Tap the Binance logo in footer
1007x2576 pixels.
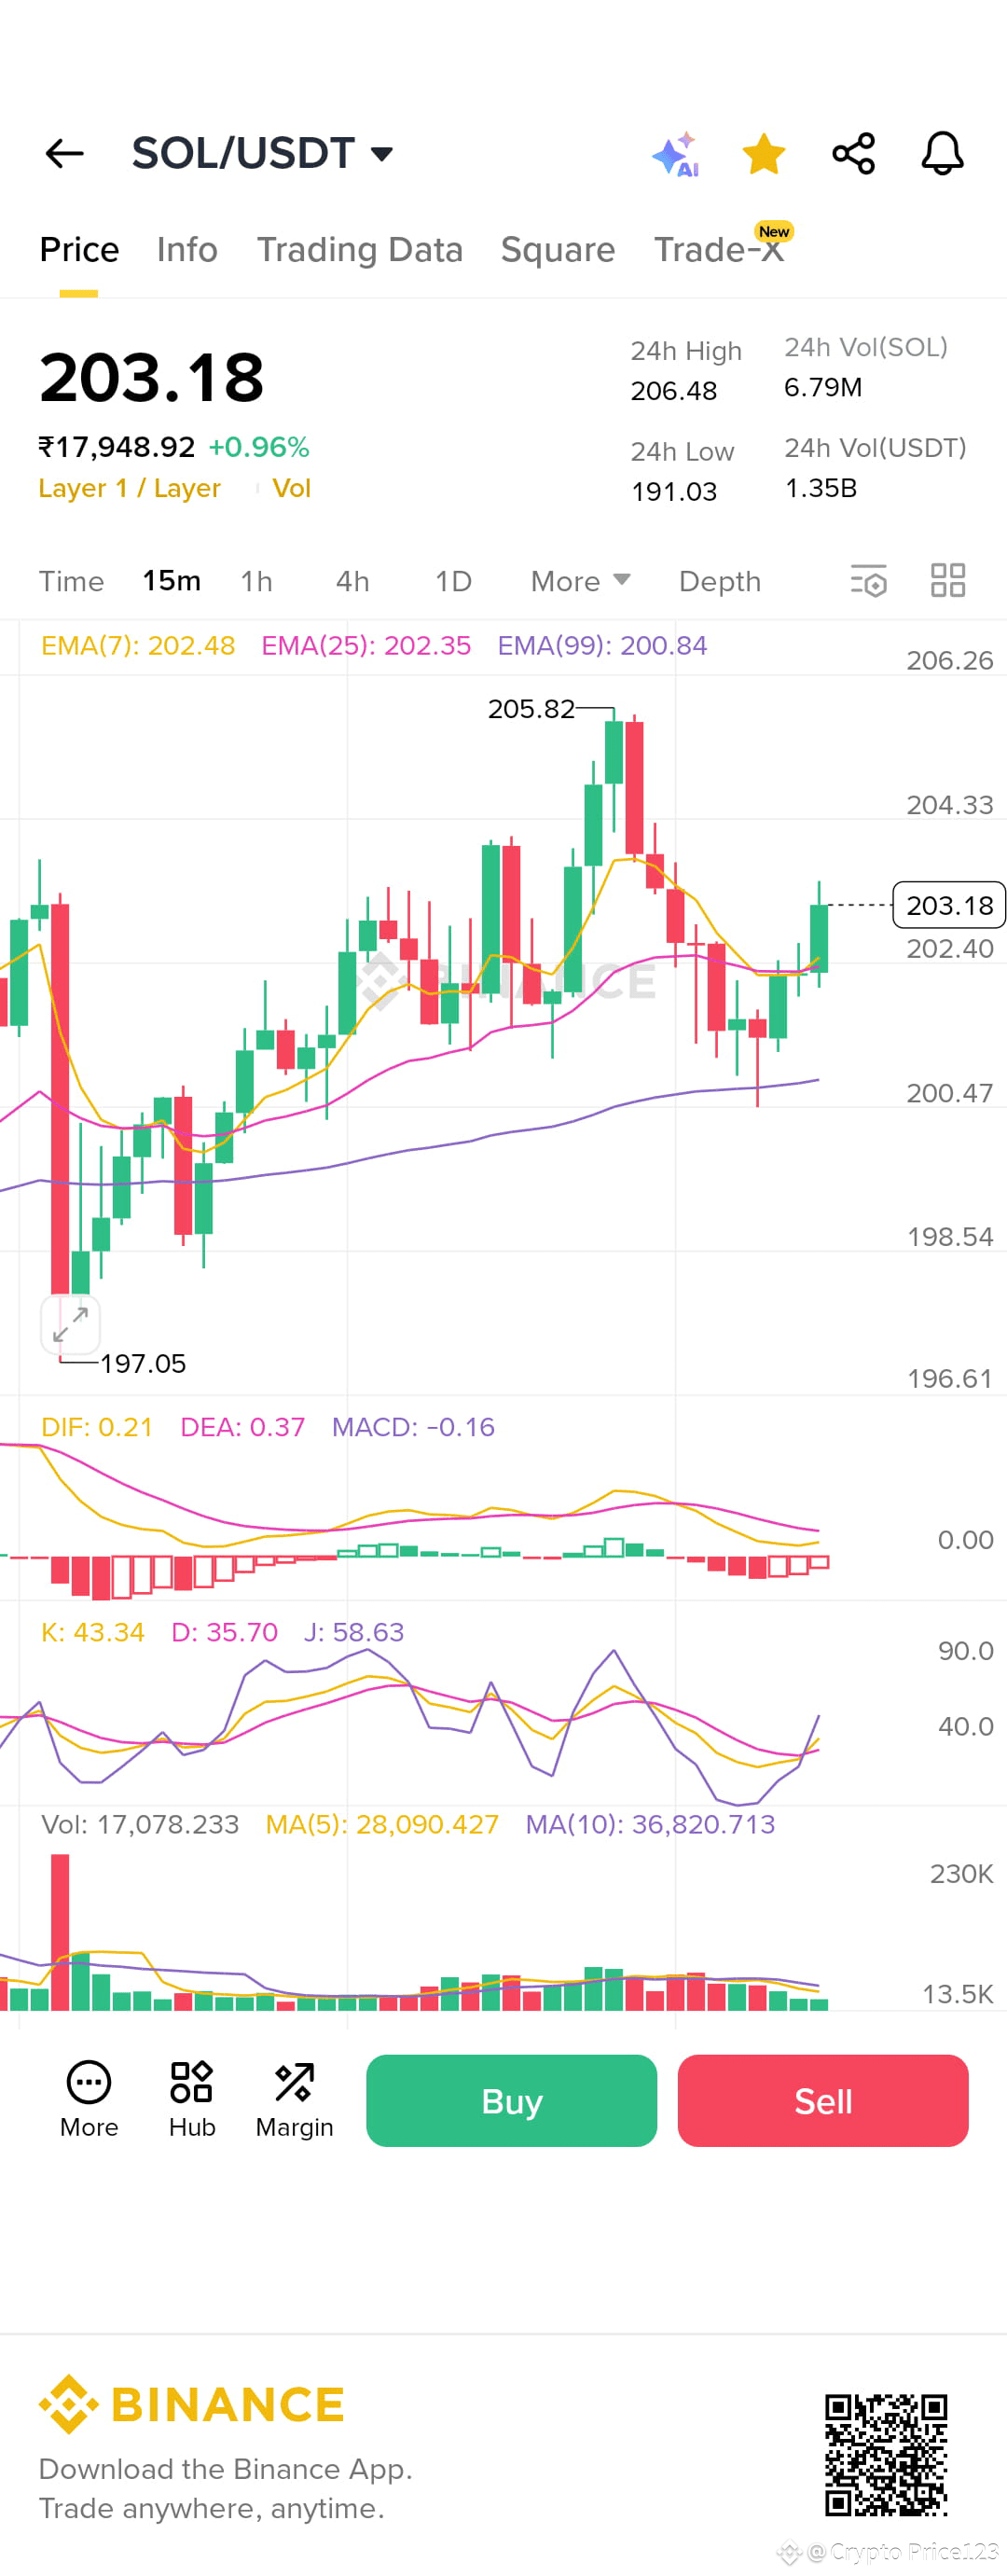[192, 2405]
